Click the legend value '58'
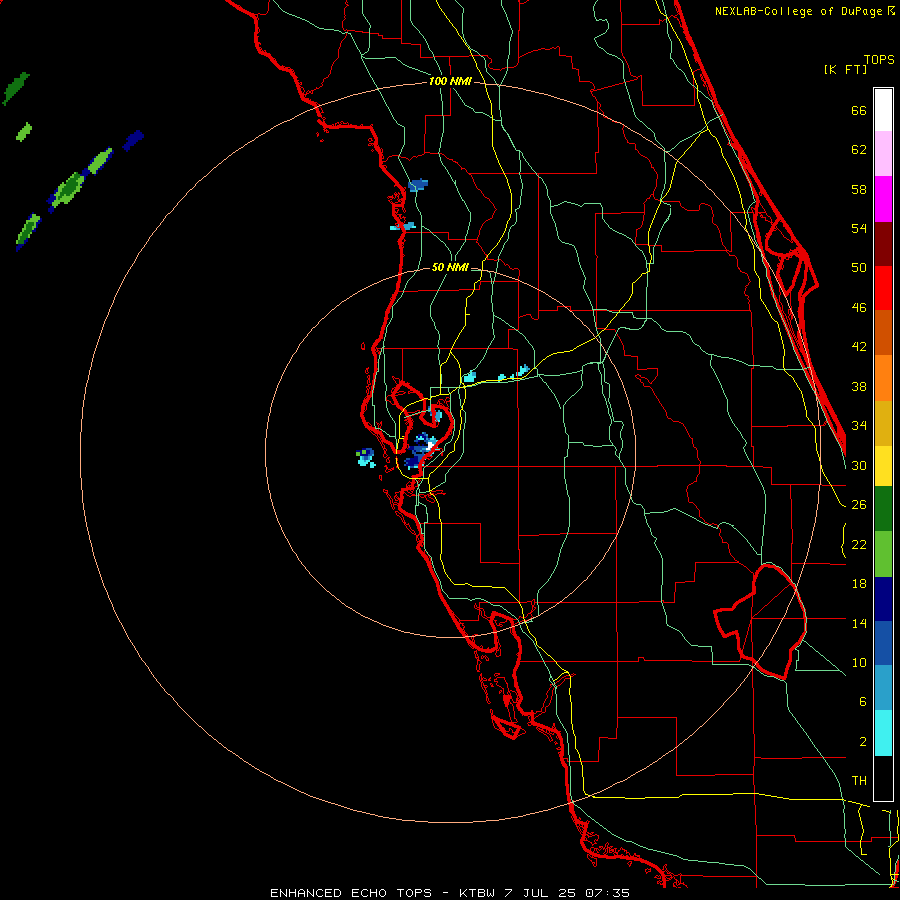Screen dimensions: 900x900 859,189
